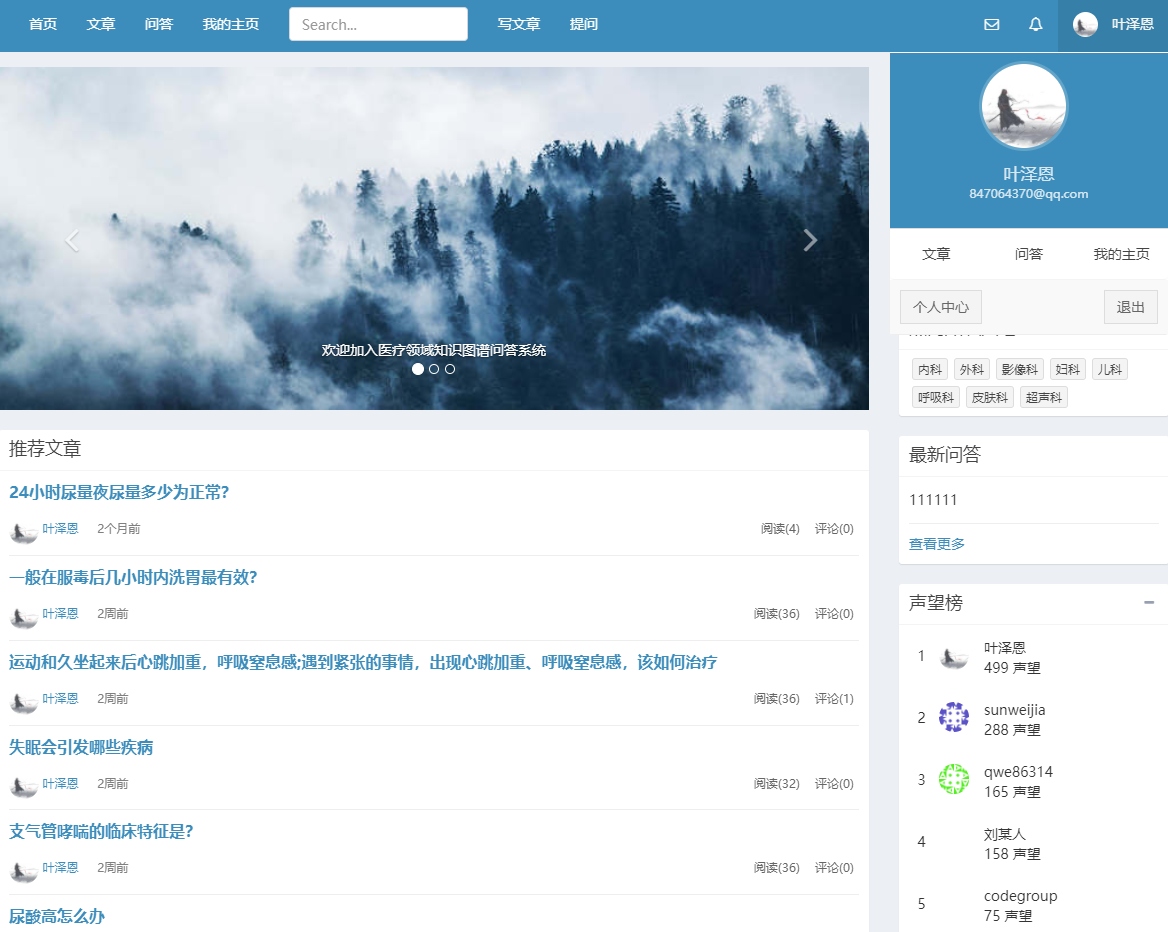
Task: Open the mail envelope icon in navbar
Action: click(991, 25)
